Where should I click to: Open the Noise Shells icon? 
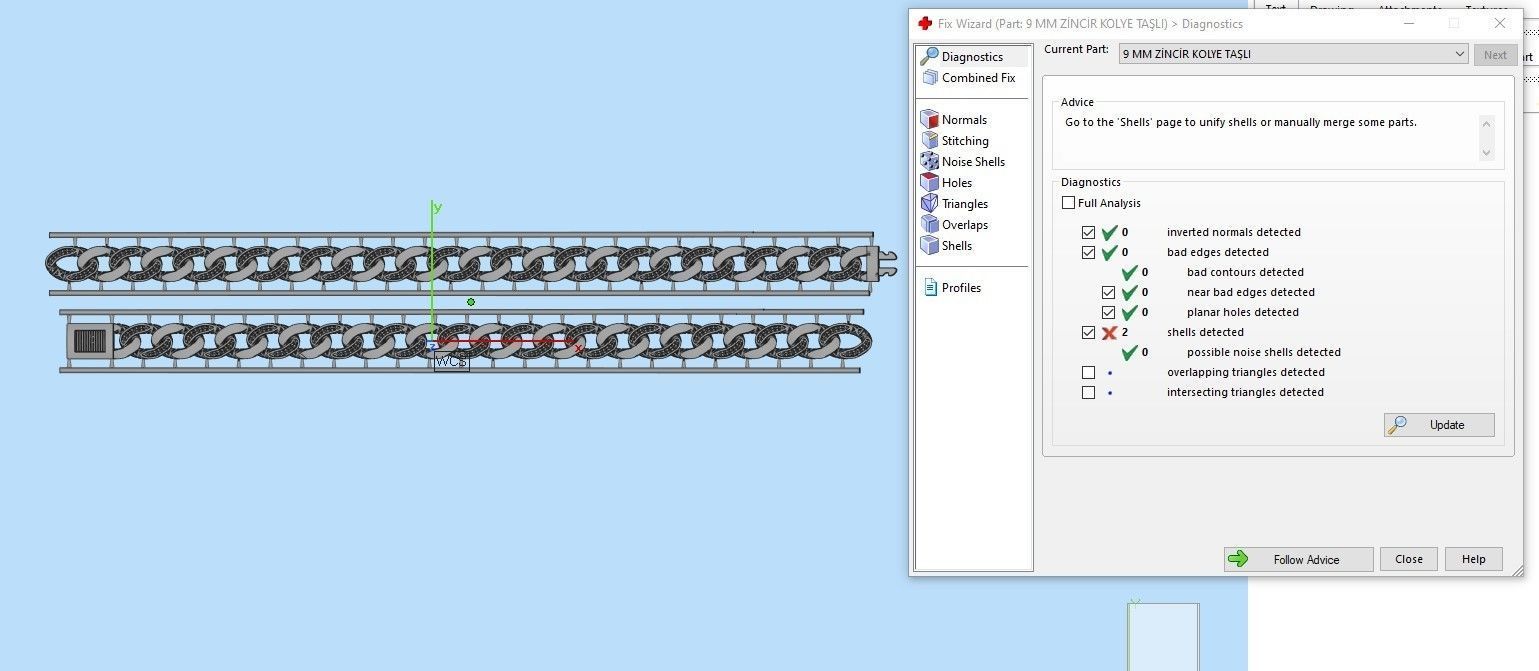[x=929, y=161]
